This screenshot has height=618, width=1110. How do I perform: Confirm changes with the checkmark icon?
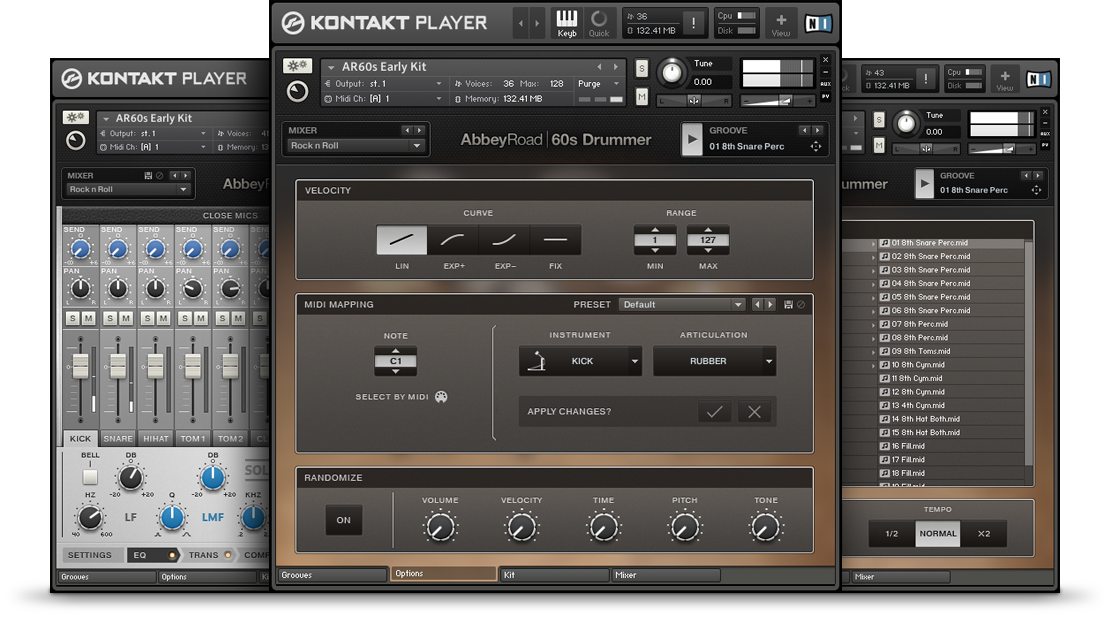pos(714,412)
